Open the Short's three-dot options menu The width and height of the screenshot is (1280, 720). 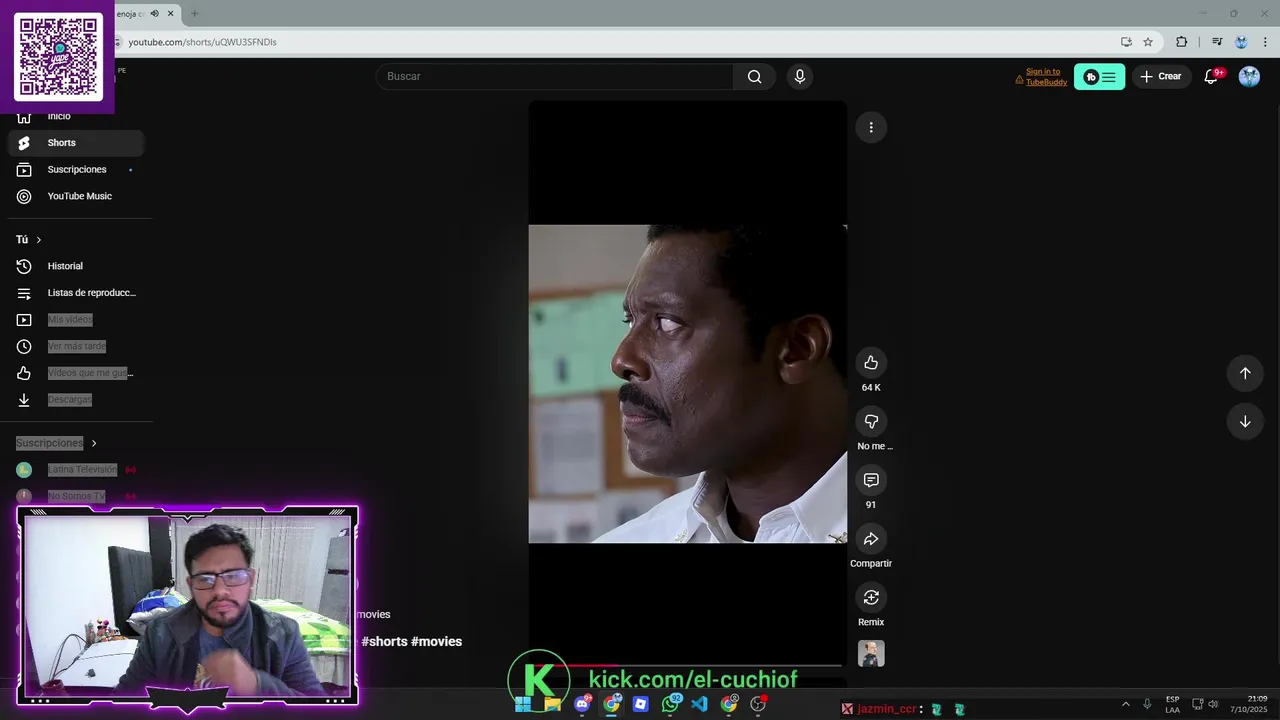(x=871, y=127)
